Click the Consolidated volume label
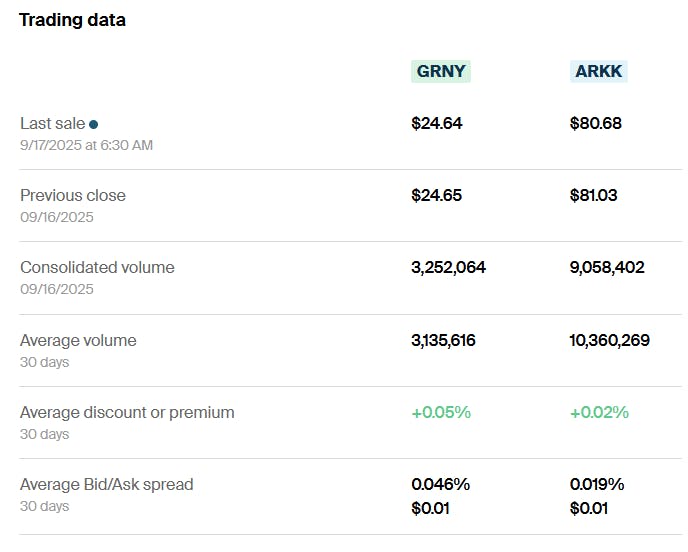This screenshot has height=552, width=688. point(97,268)
